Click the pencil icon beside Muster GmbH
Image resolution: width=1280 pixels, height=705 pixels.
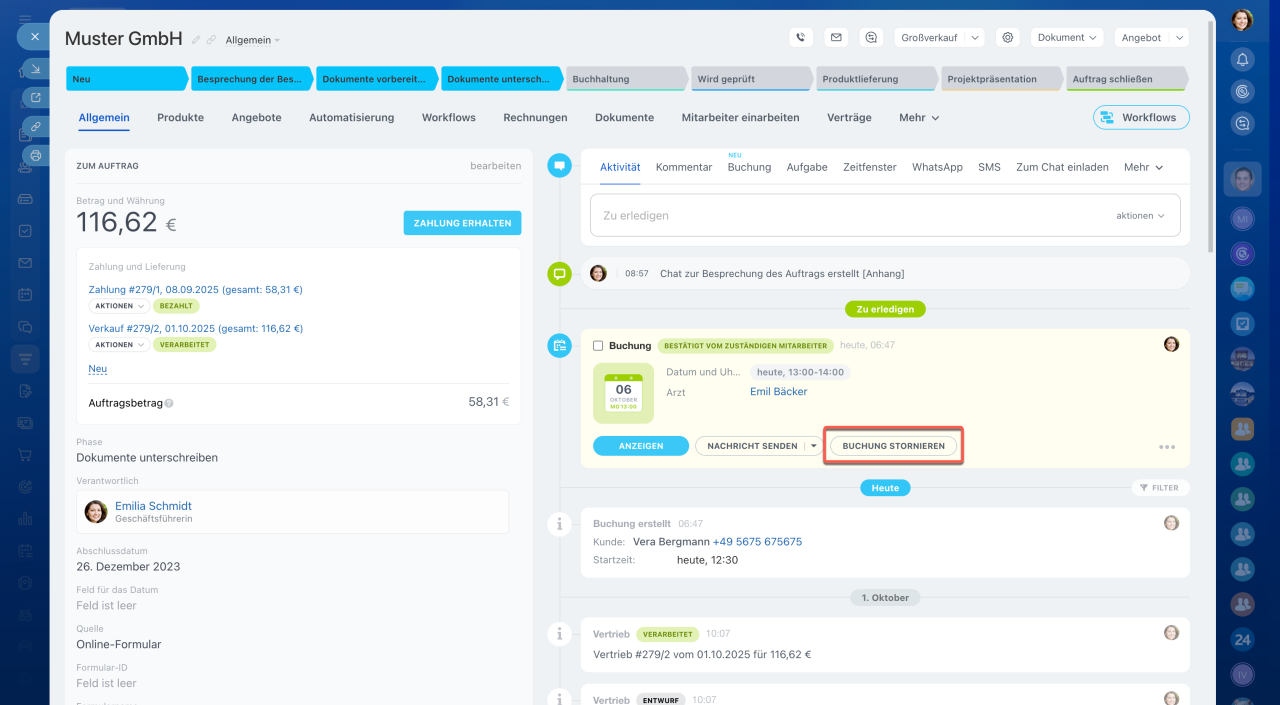(196, 40)
